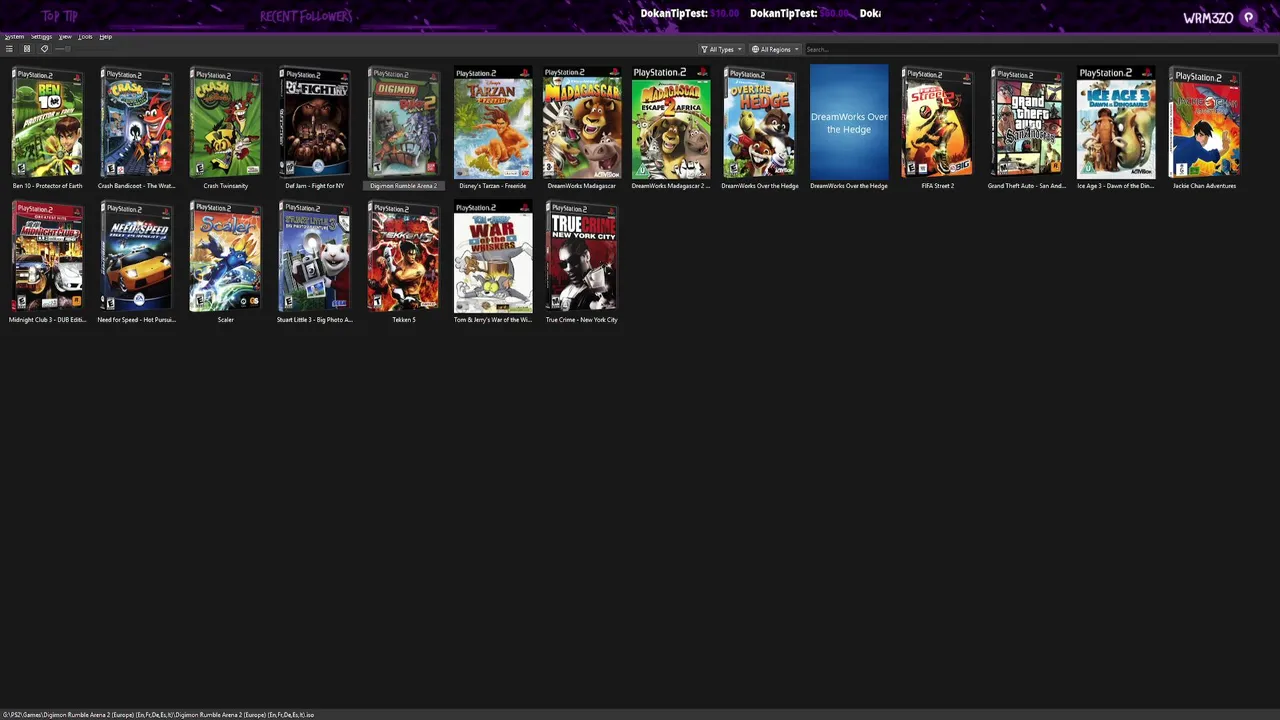Image resolution: width=1280 pixels, height=720 pixels.
Task: Select Def Jam Fight for NY cover
Action: click(314, 123)
